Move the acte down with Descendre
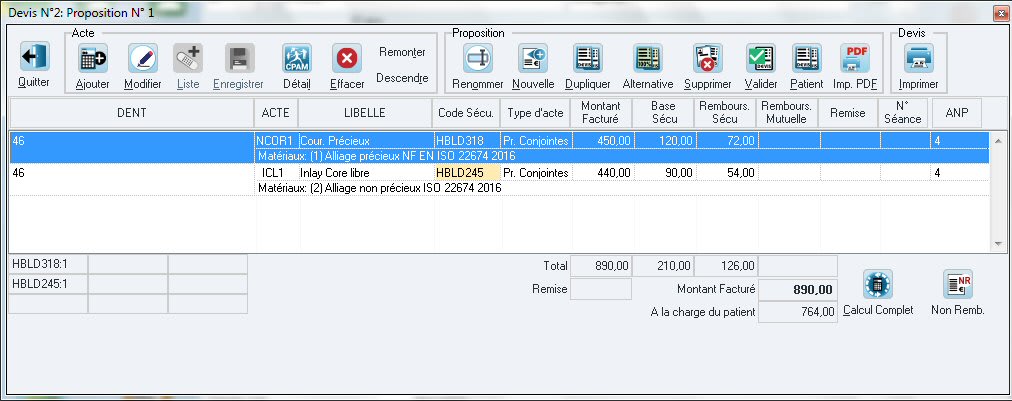 (x=402, y=78)
